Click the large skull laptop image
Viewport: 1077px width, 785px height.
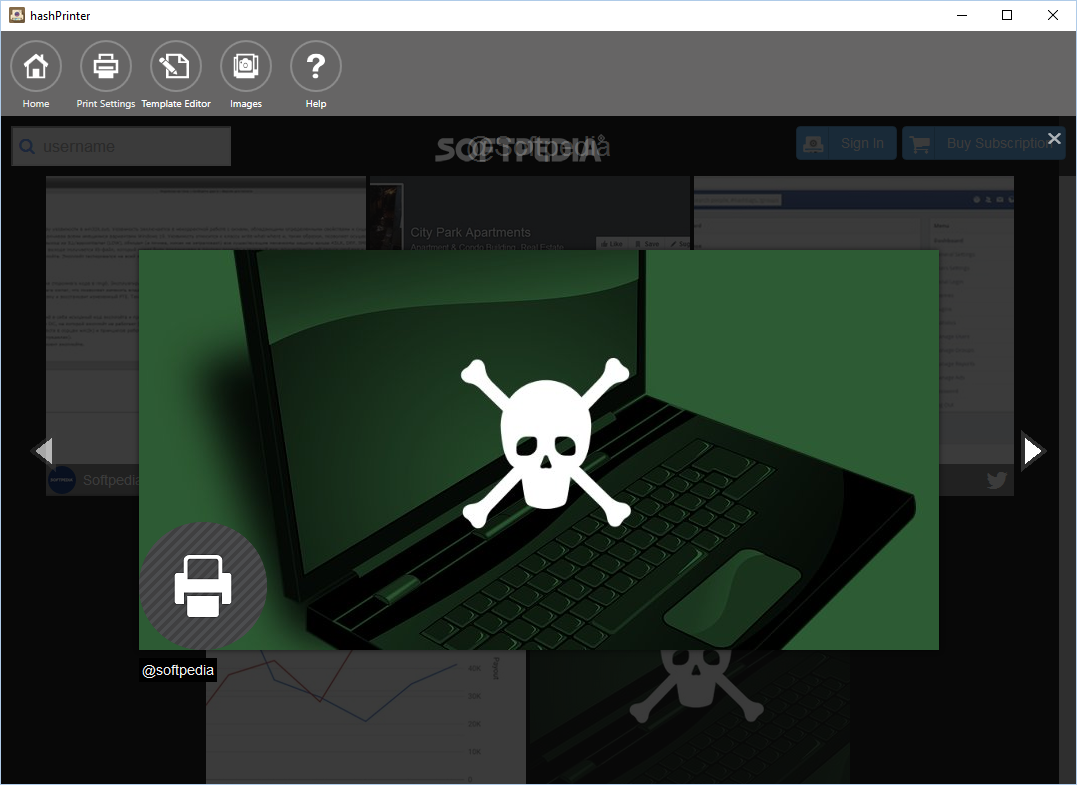click(538, 450)
